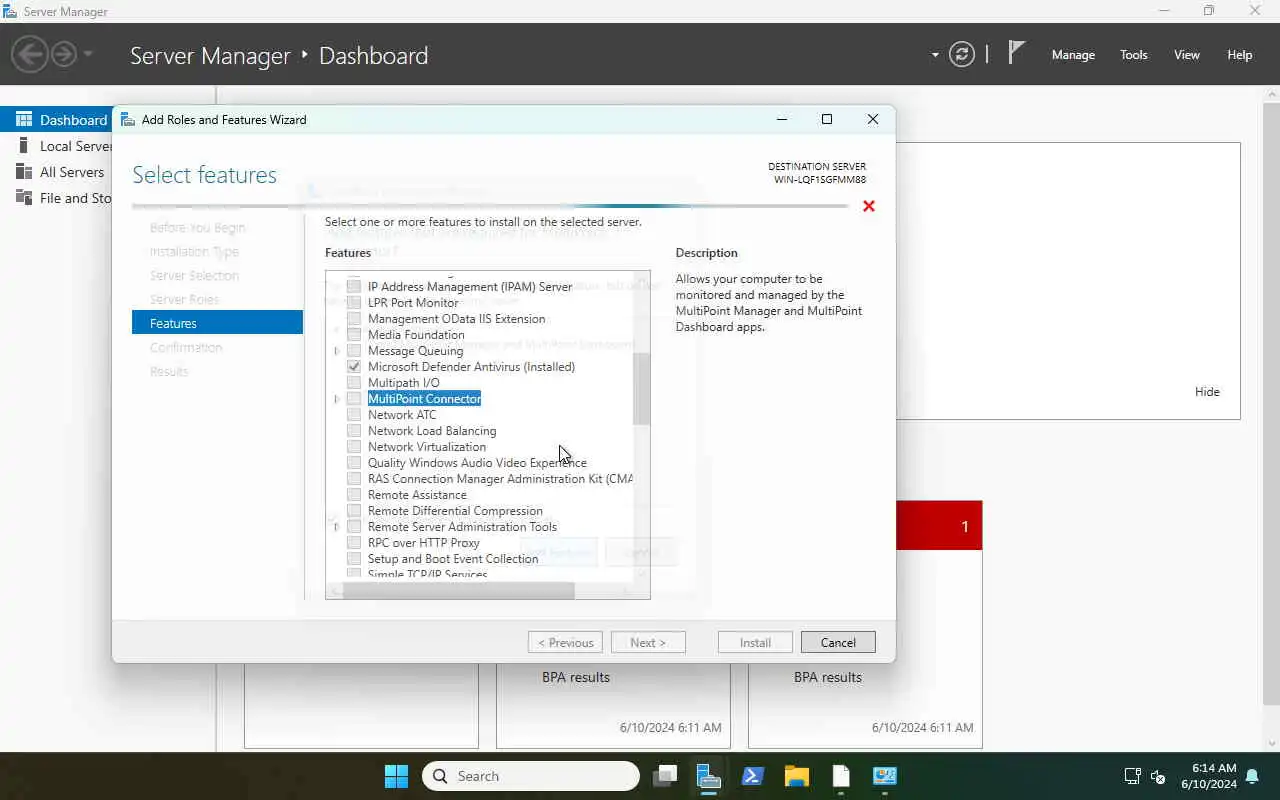Check Message Queuing checkbox
The height and width of the screenshot is (800, 1280).
(x=354, y=351)
